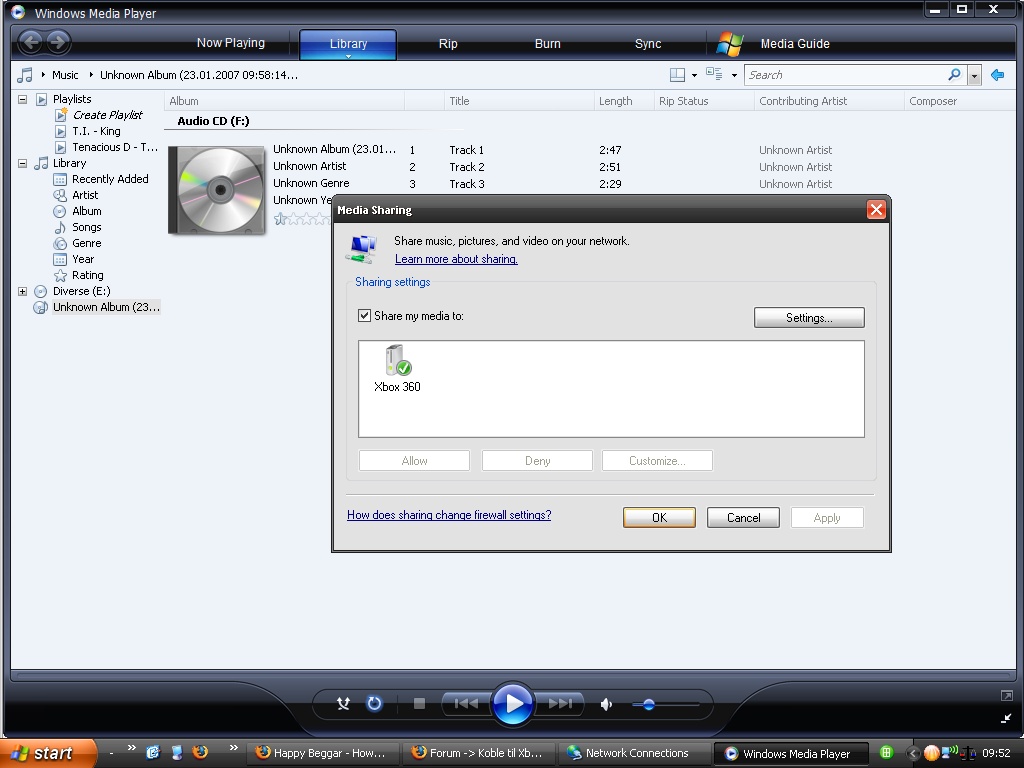Click the Windows logo beside Media Guide

[x=730, y=44]
